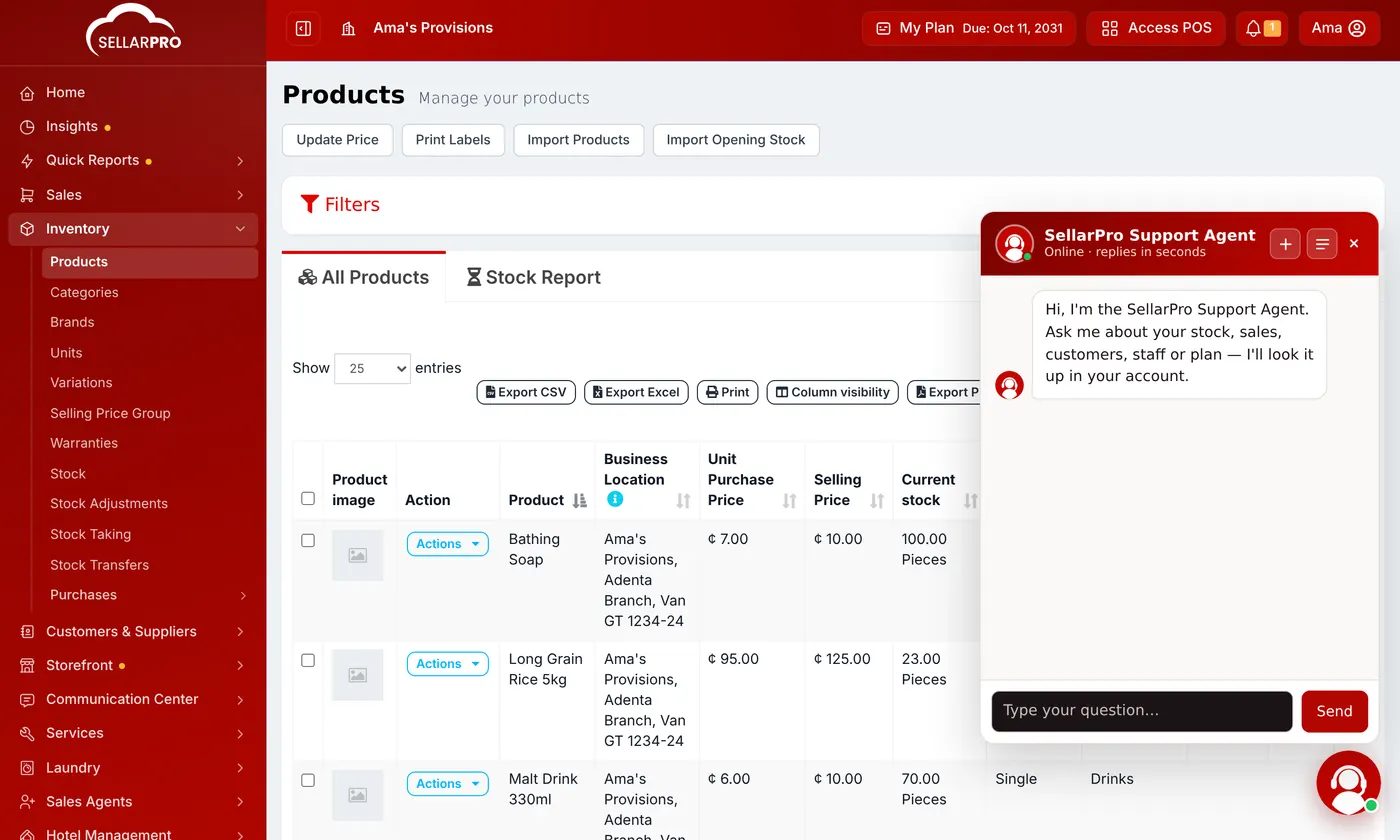Open Actions dropdown for Malt Drink 330ml
1400x840 pixels.
tap(447, 784)
